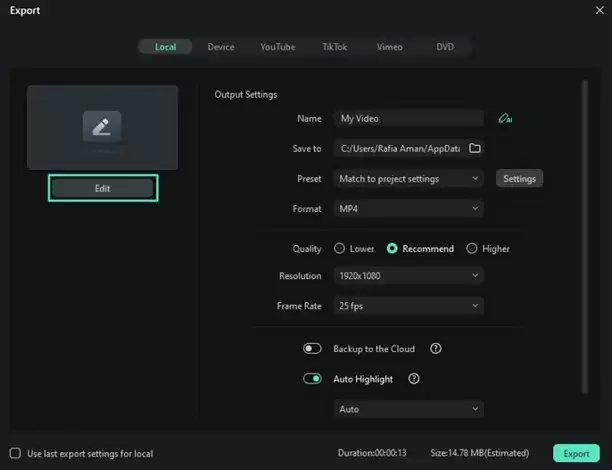The height and width of the screenshot is (470, 612).
Task: Open Backup to the Cloud help icon
Action: click(x=436, y=349)
